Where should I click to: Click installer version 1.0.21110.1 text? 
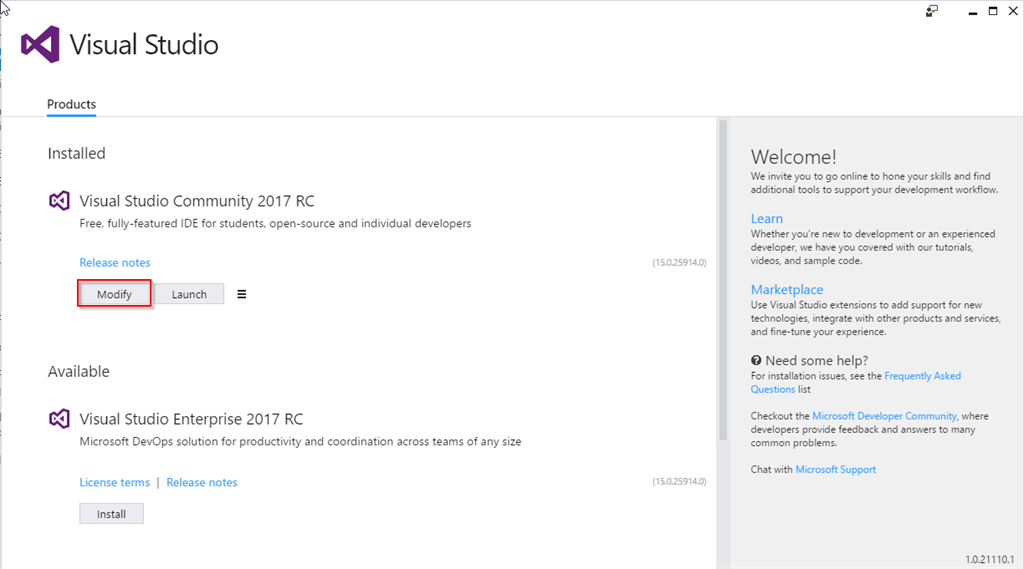click(x=989, y=559)
